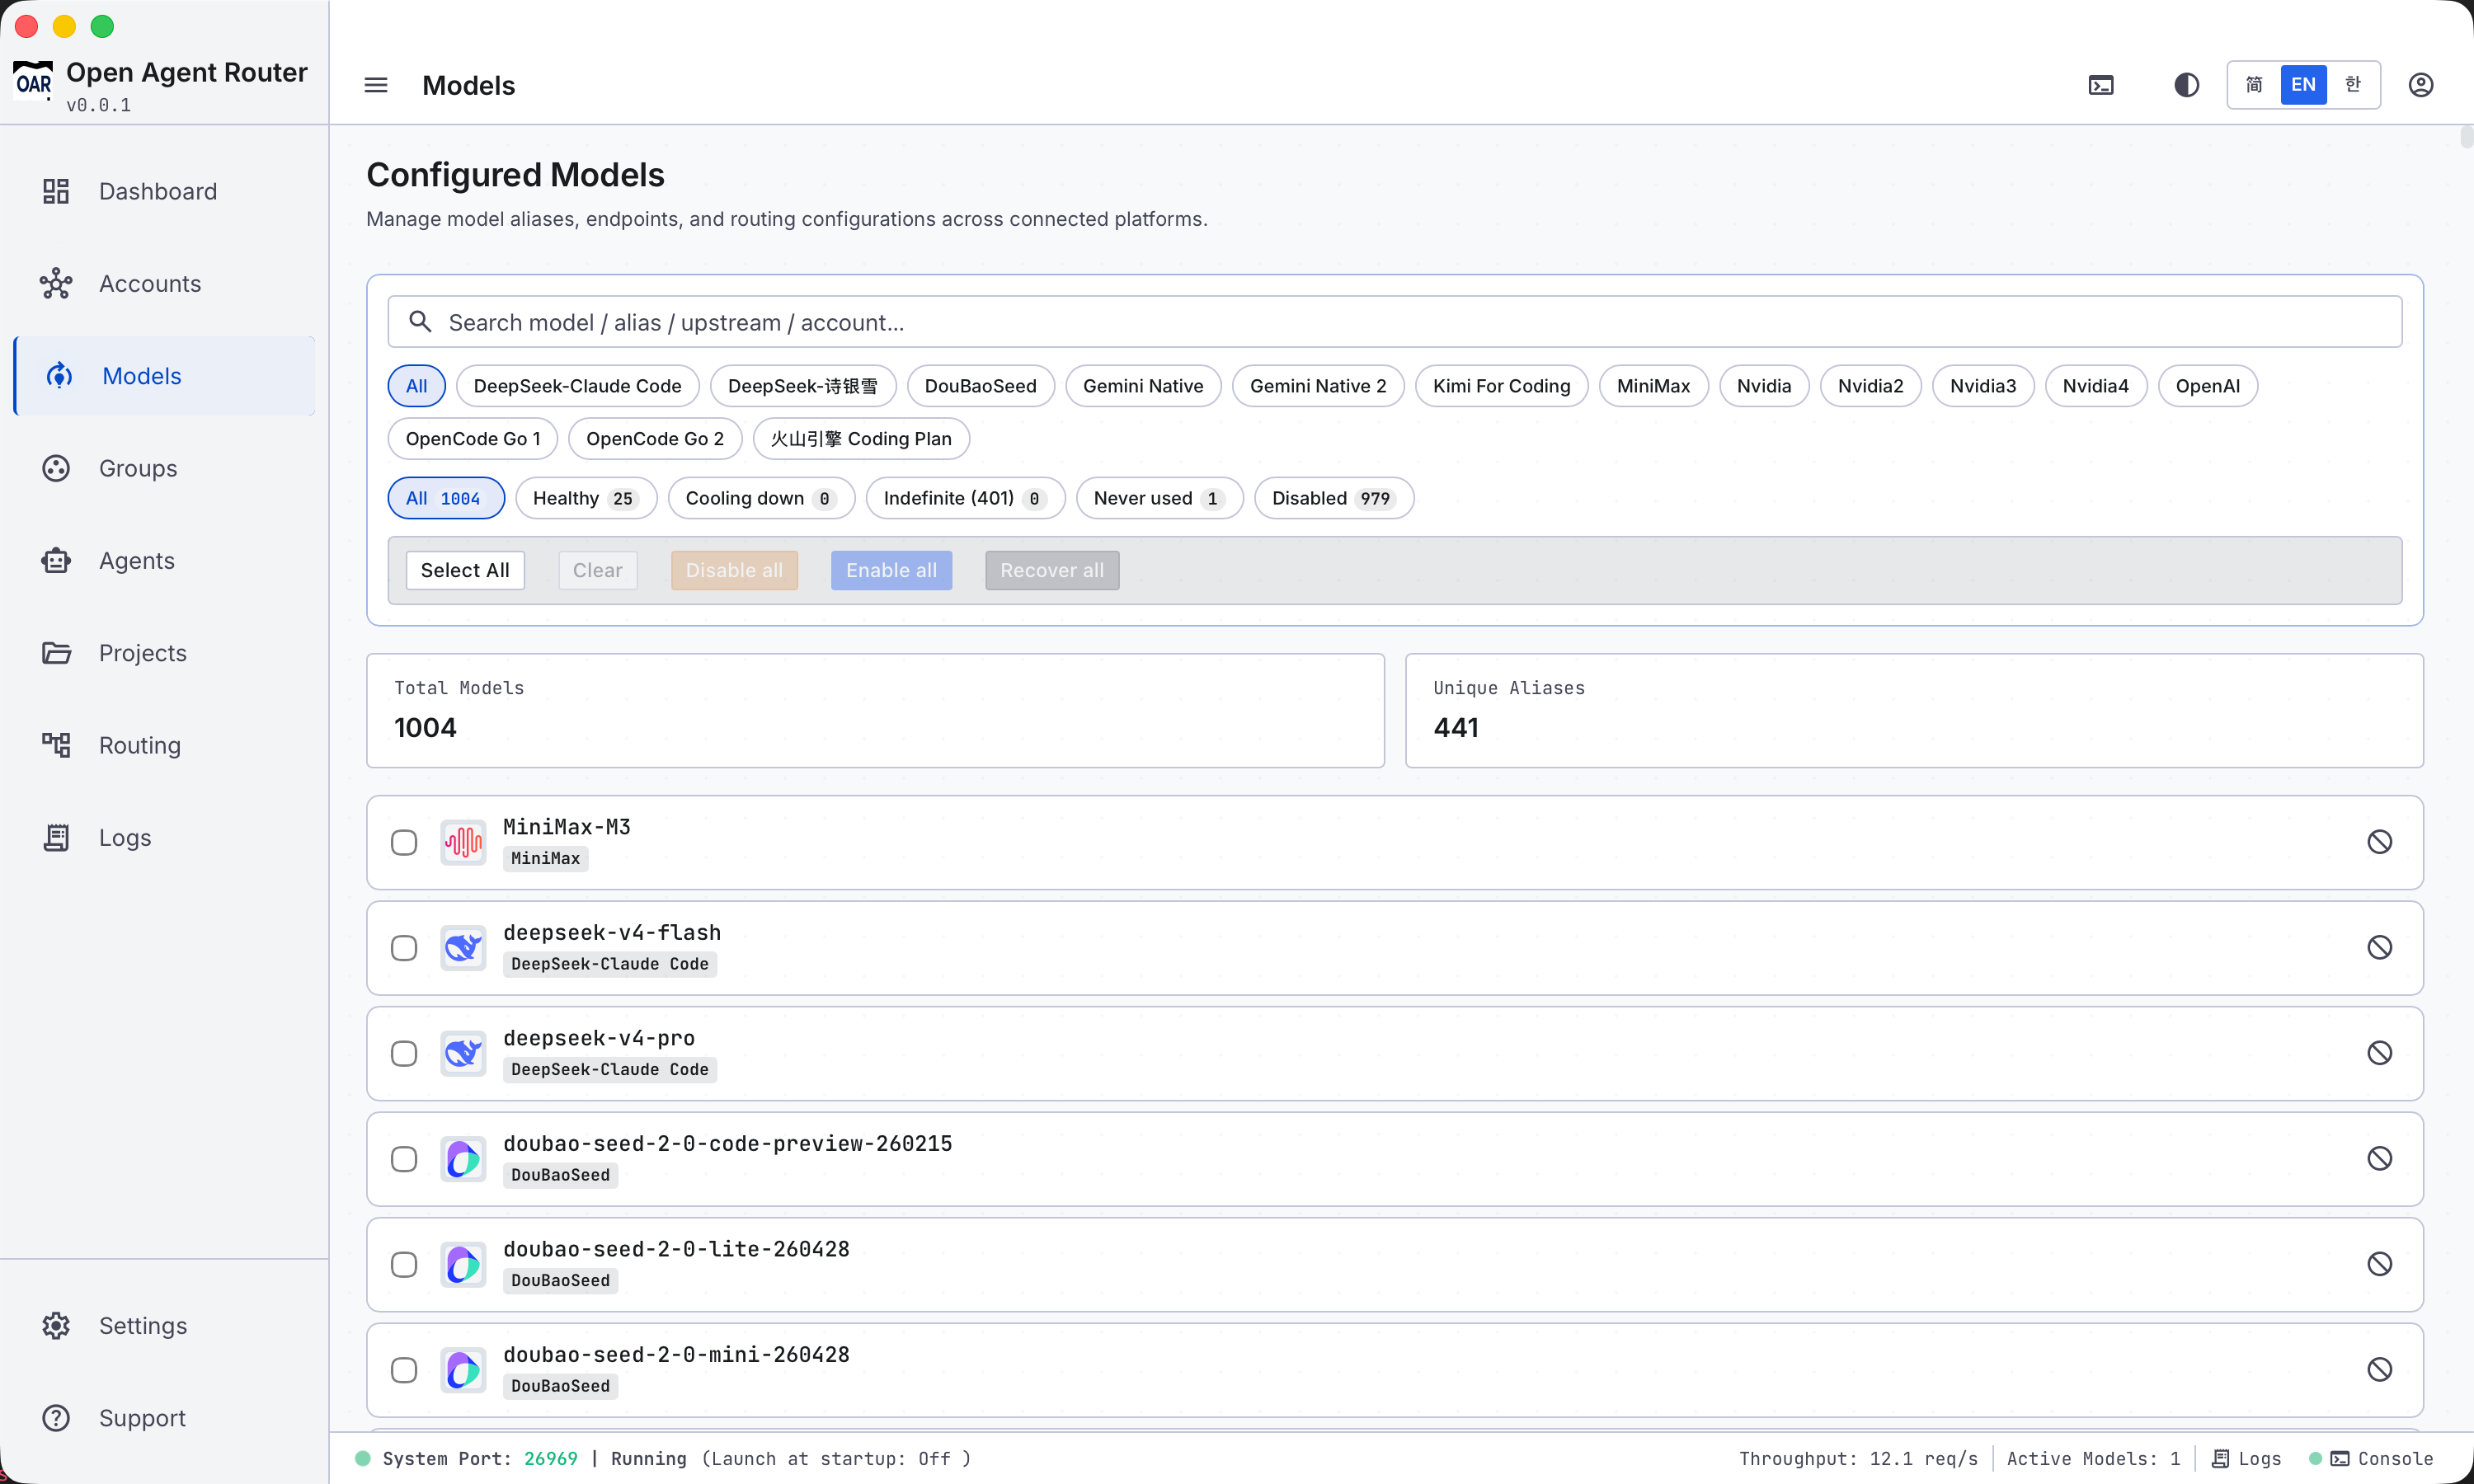Select EN language option
Screen dimensions: 2474x1484
[x=2303, y=85]
